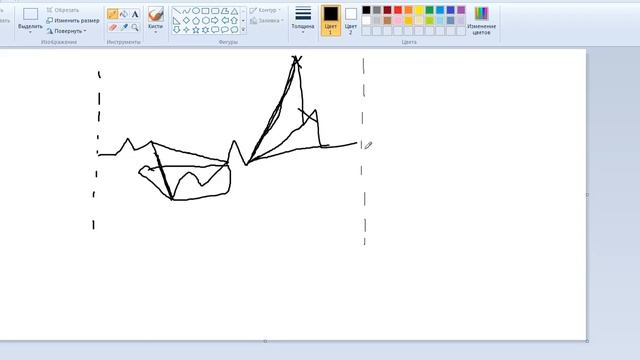
Task: Pick the green color swatch
Action: (429, 10)
